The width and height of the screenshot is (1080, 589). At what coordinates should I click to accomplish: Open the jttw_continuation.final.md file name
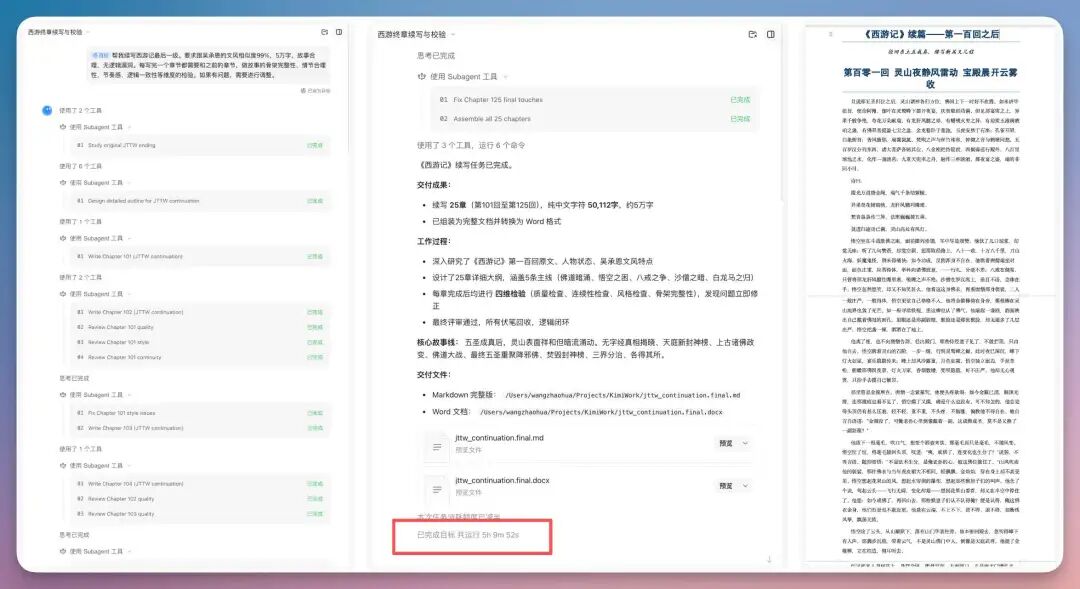coord(499,437)
